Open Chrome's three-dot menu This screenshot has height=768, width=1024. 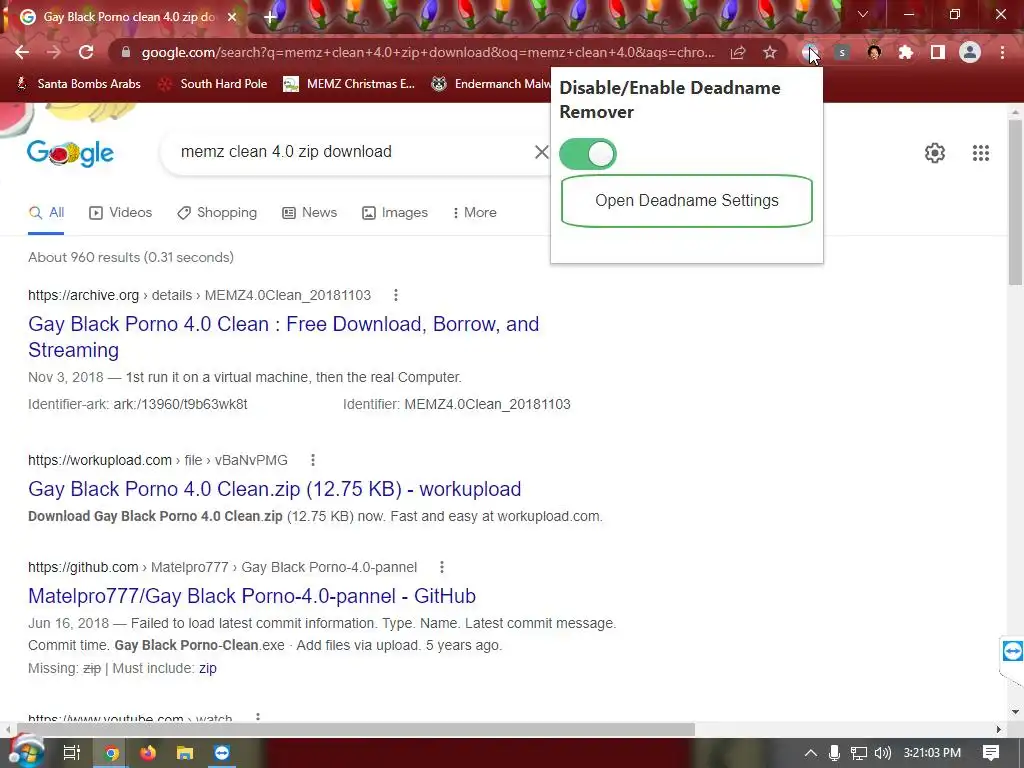click(1002, 52)
